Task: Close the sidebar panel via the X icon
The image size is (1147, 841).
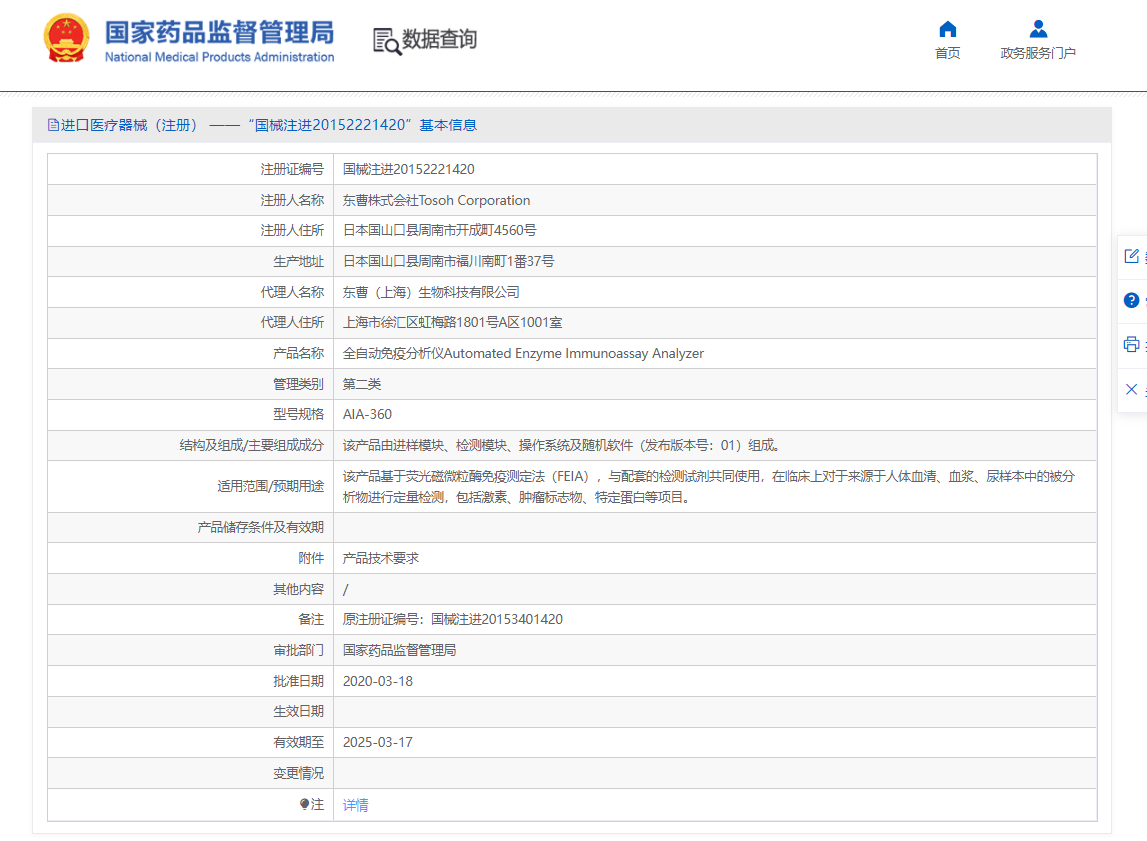Action: pos(1130,389)
